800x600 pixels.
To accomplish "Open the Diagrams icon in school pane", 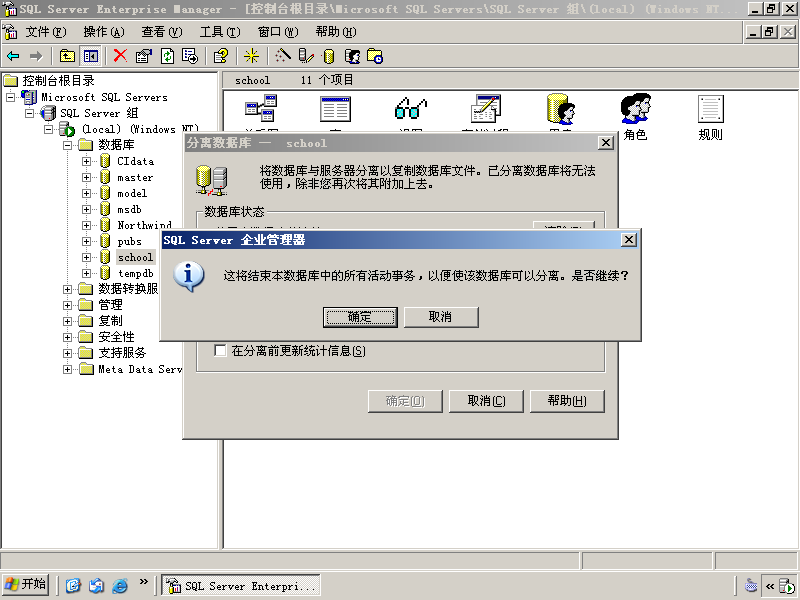I will point(261,108).
